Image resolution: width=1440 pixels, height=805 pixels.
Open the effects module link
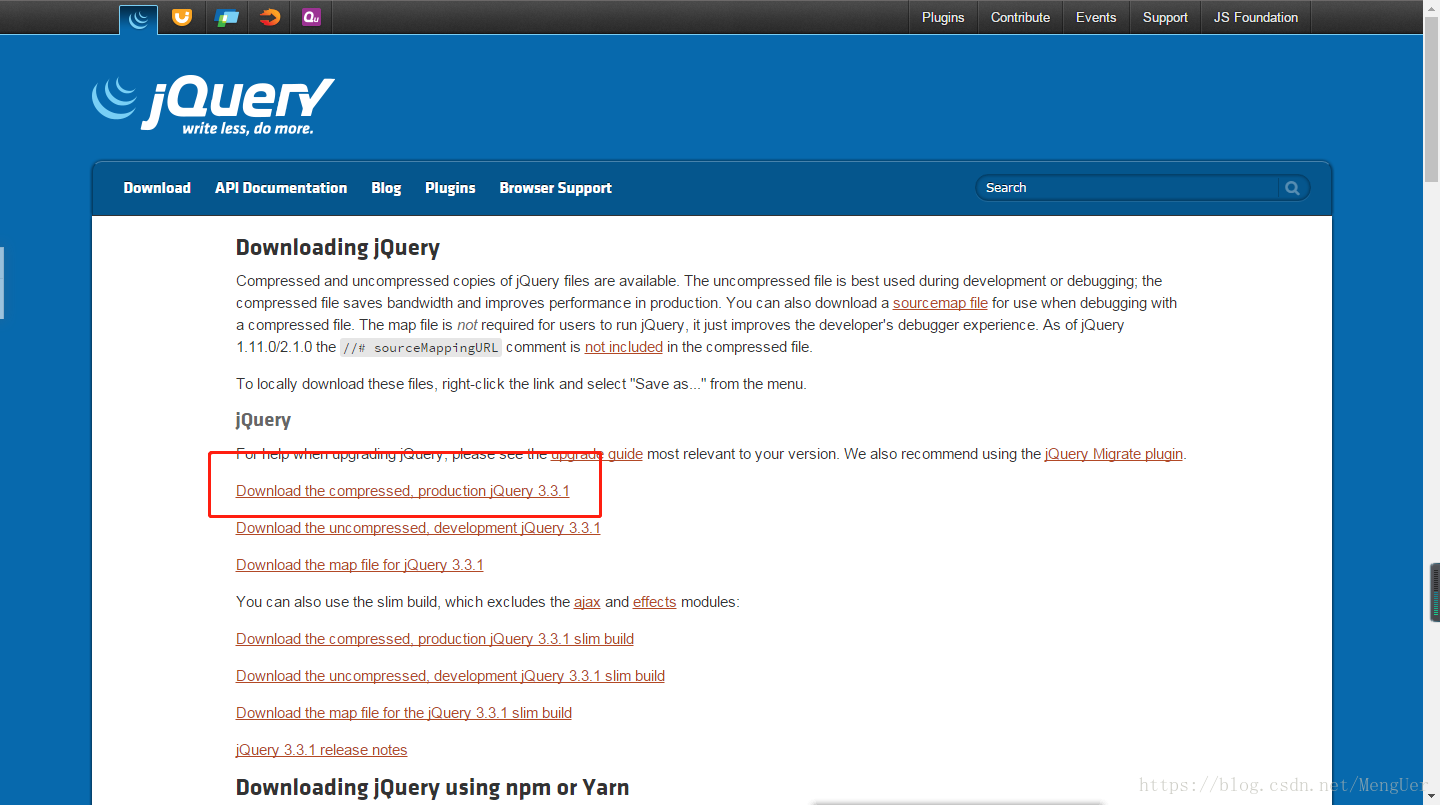click(x=655, y=602)
